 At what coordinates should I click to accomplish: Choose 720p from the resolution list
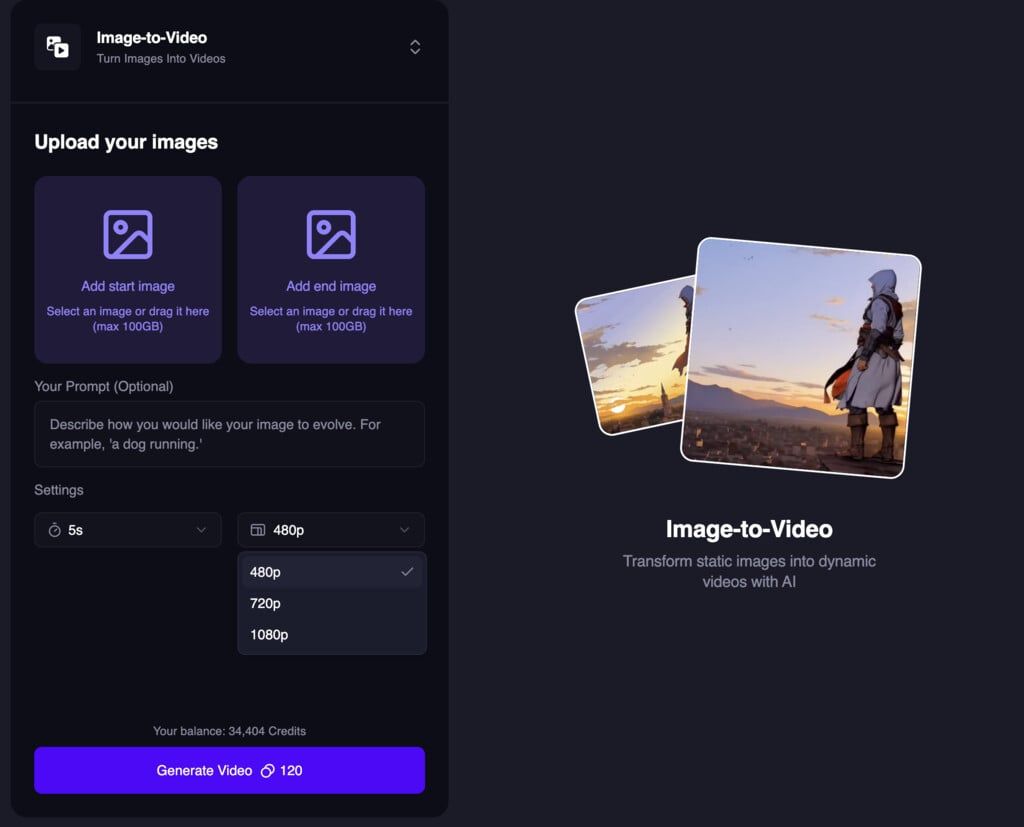[332, 604]
